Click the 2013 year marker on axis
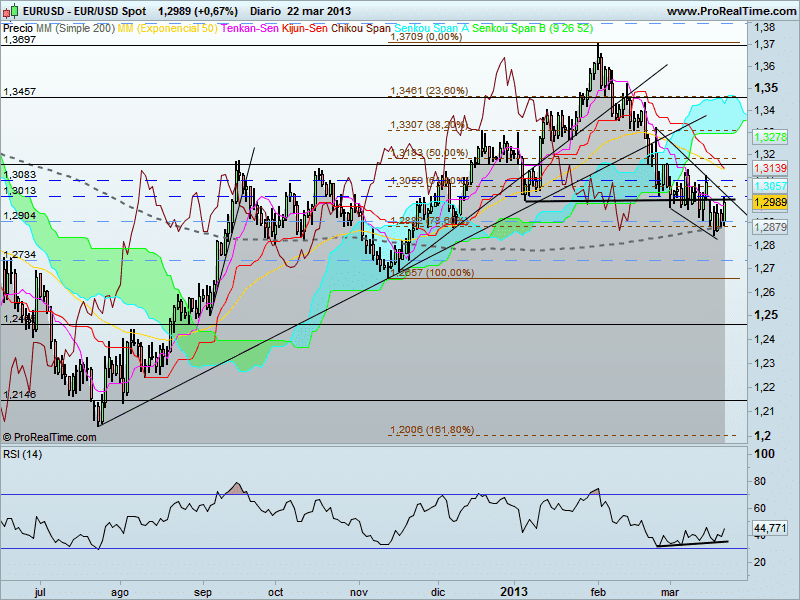800x600 pixels. 514,592
